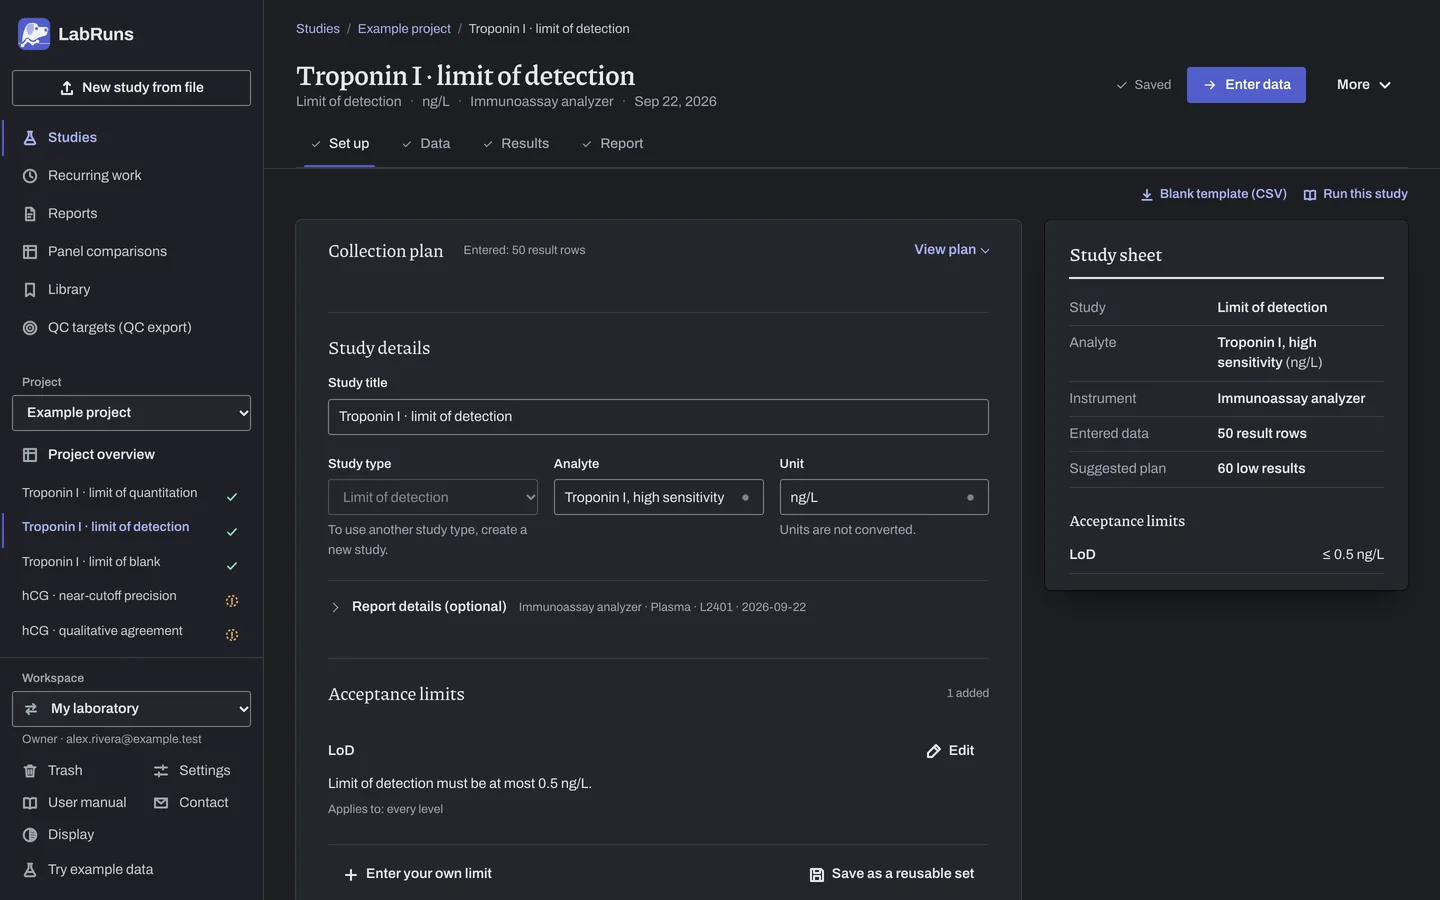The height and width of the screenshot is (900, 1440).
Task: Open Panel comparisons via its table icon
Action: [30, 252]
